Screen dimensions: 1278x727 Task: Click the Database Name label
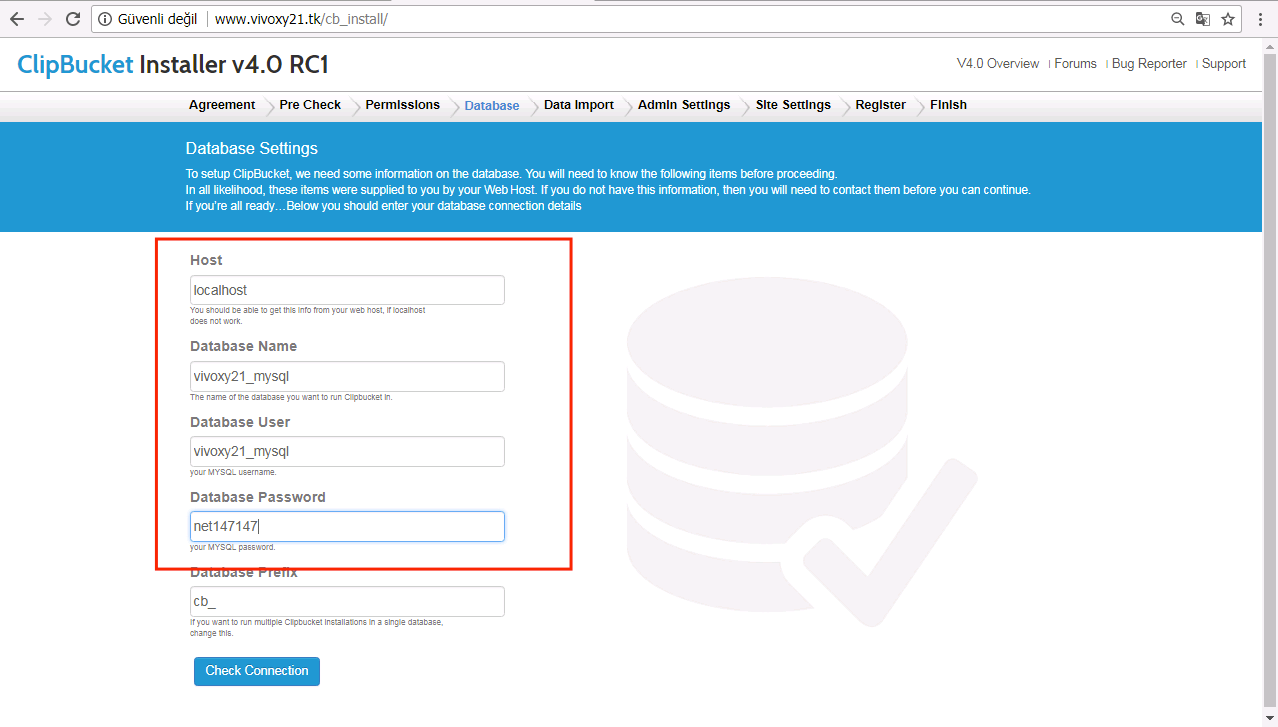click(243, 346)
